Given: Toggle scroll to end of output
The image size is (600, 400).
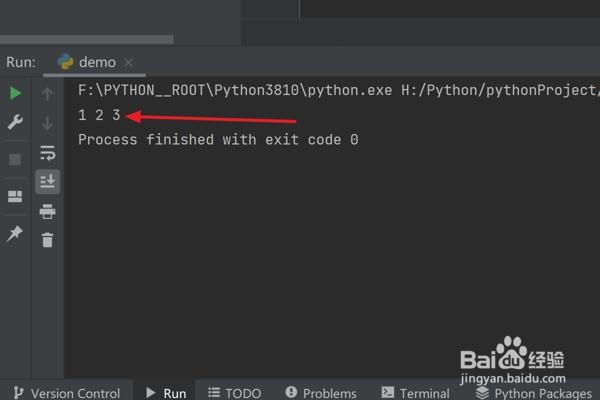Looking at the screenshot, I should tap(47, 181).
